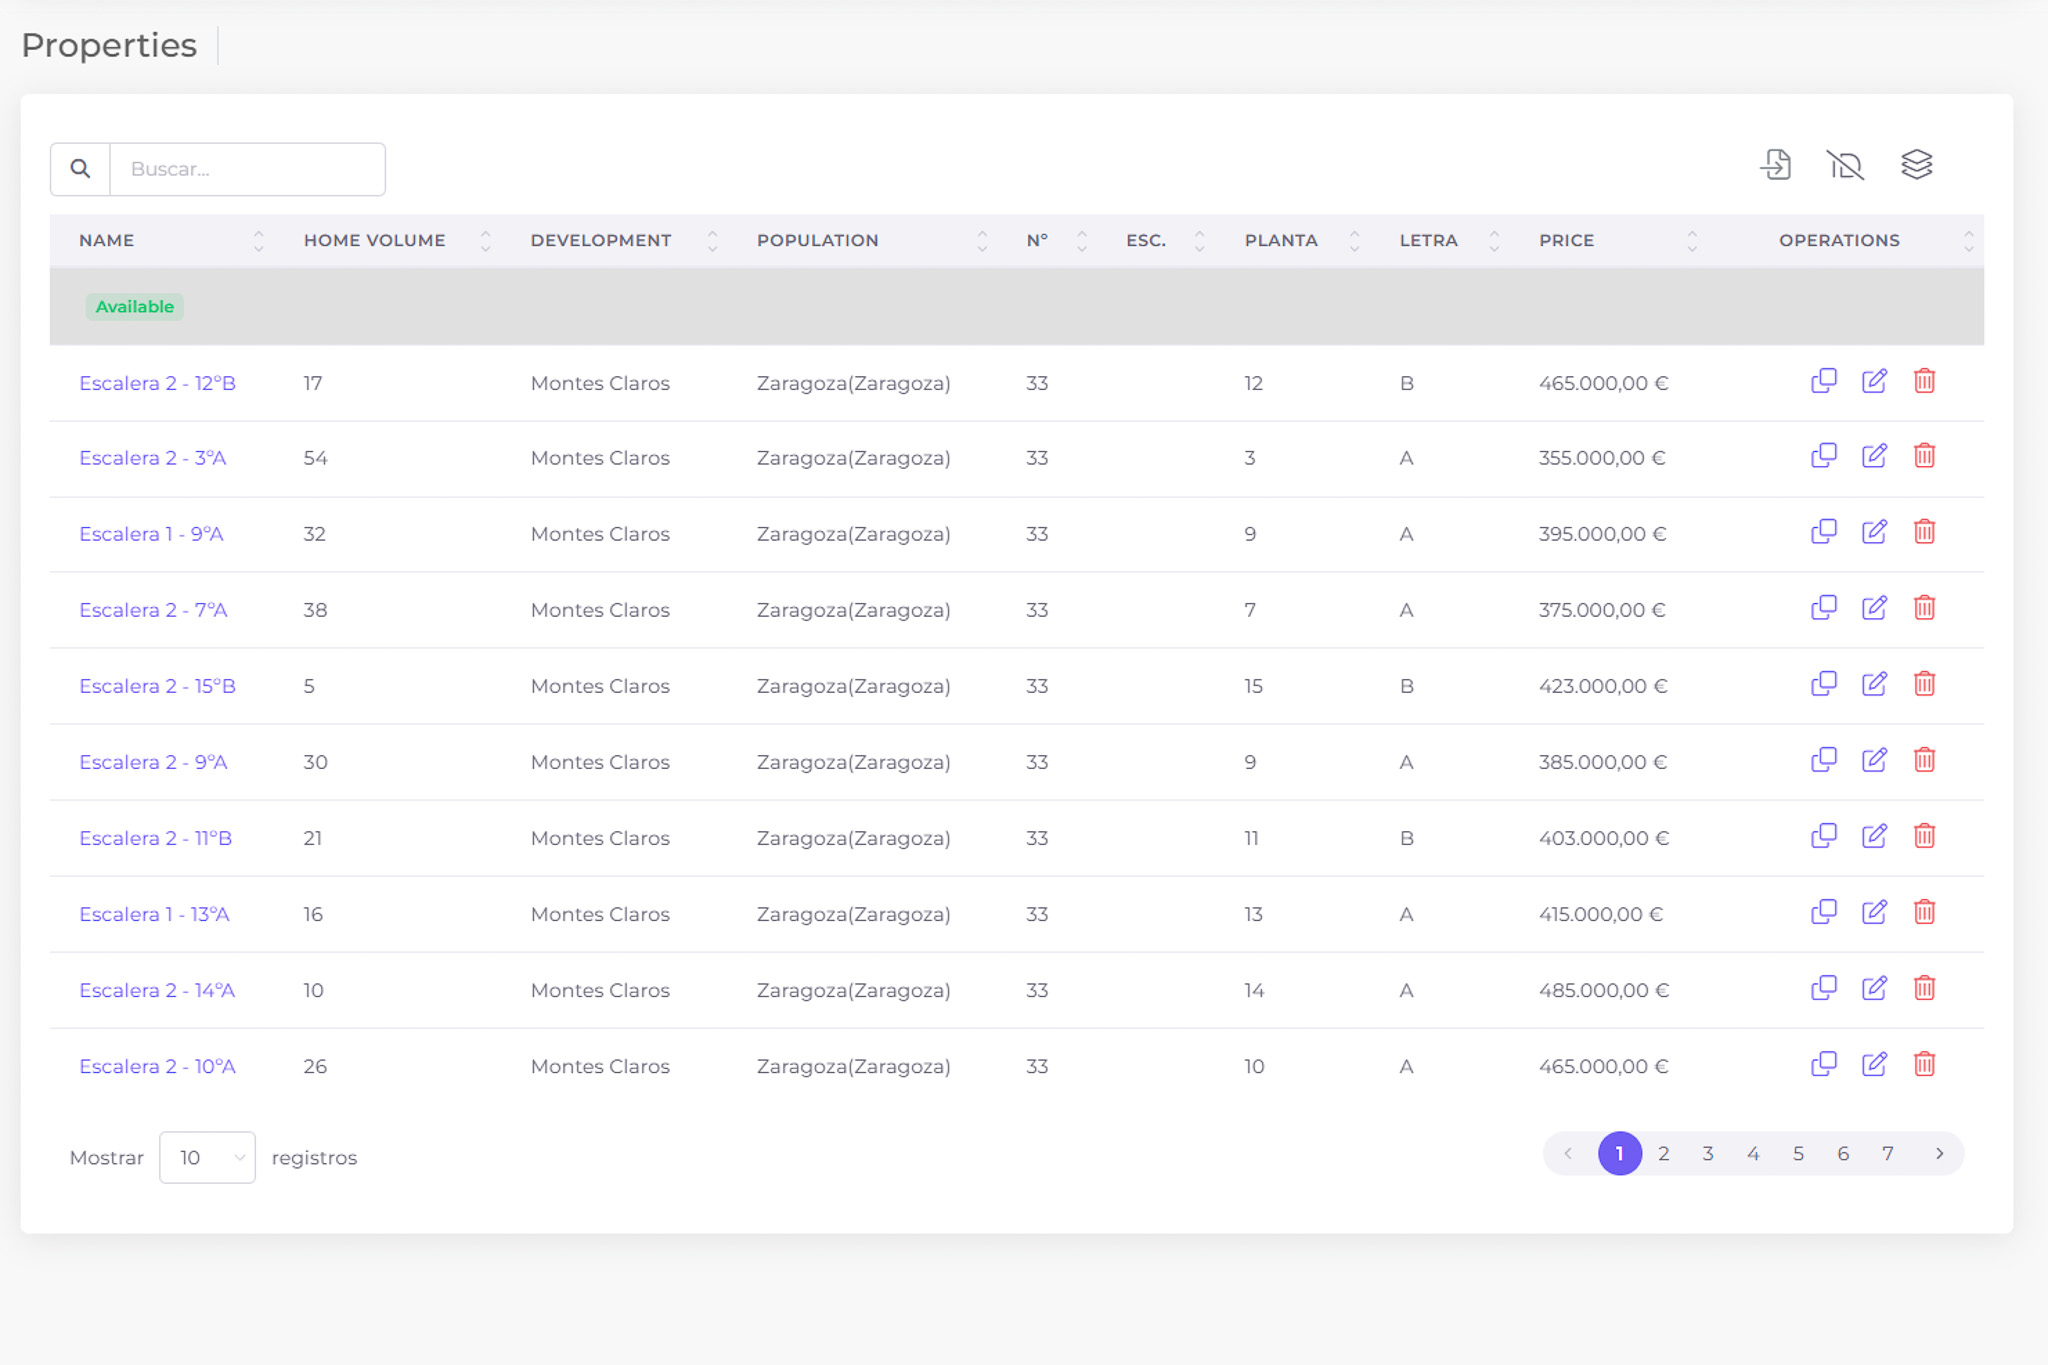Edit the Escalera 1 - 13ºA property
The width and height of the screenshot is (2048, 1365).
tap(1874, 912)
